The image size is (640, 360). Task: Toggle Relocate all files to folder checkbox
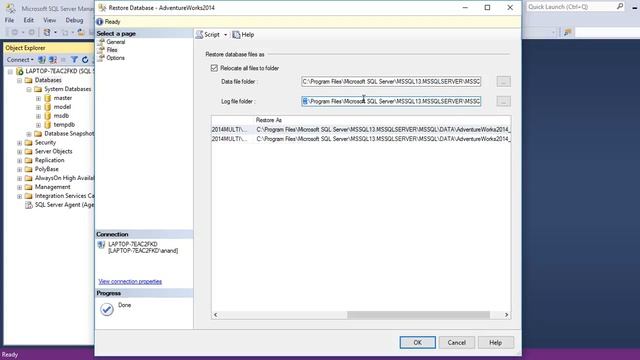point(214,68)
